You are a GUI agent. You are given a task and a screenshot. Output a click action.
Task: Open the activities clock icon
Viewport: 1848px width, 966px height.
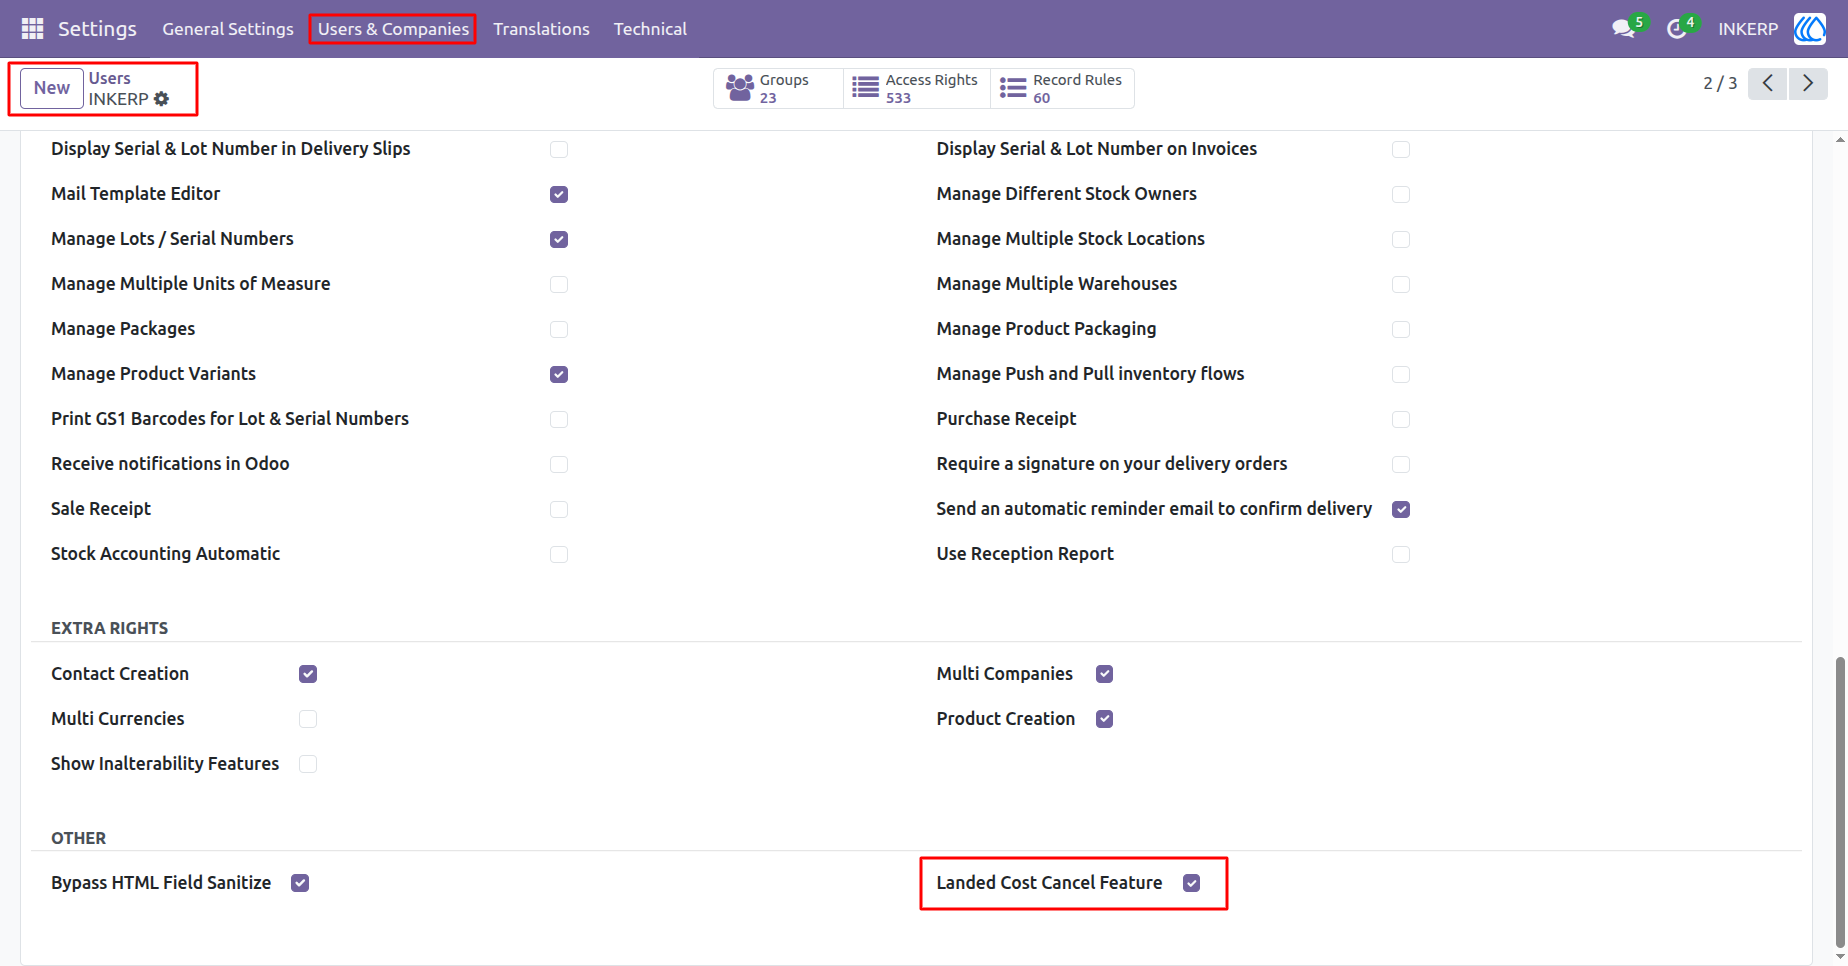(1676, 29)
